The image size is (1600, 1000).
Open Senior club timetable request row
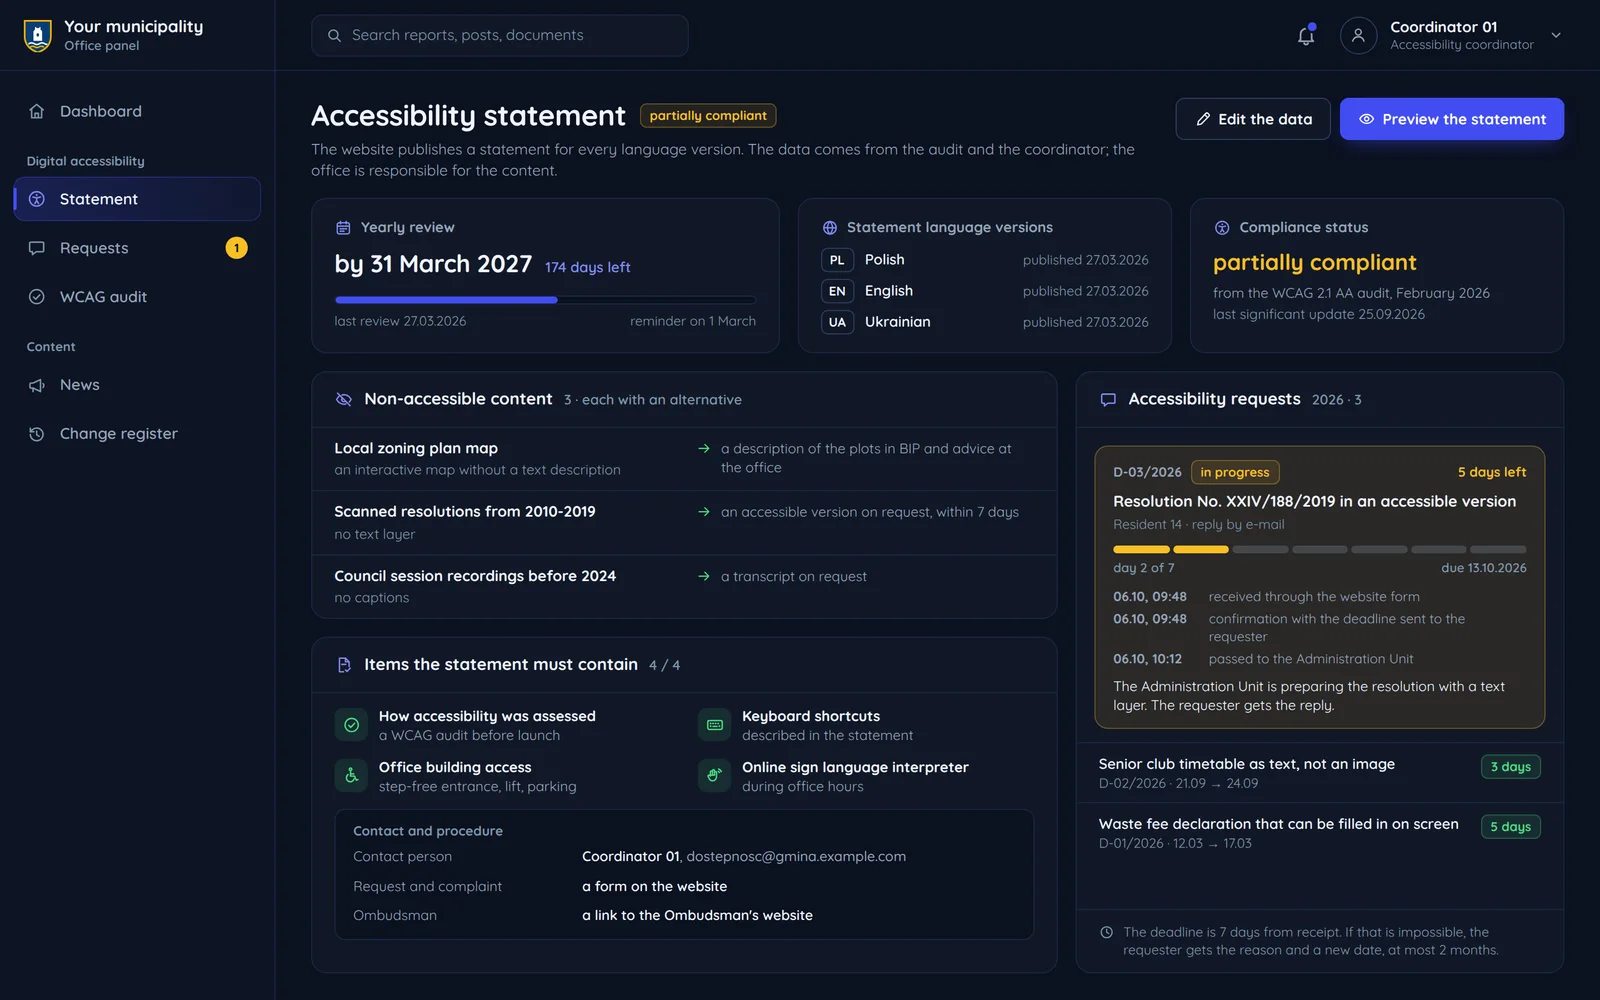(x=1320, y=773)
